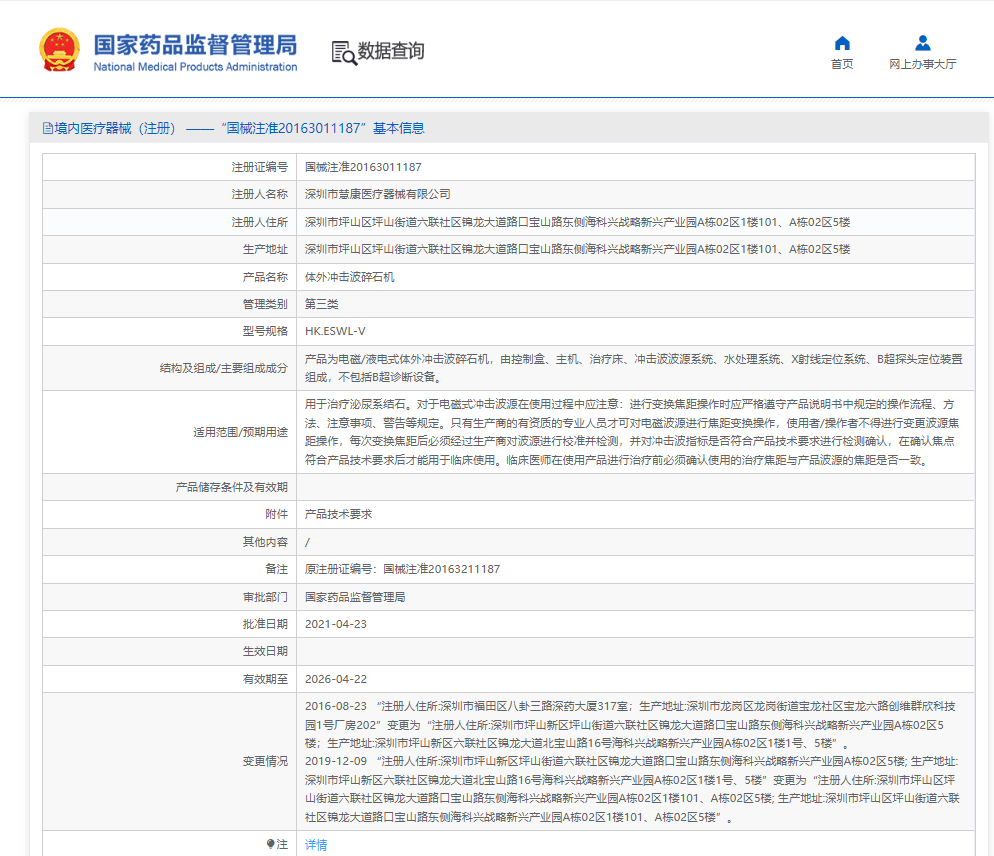Click the 有效期至 row label
Screen dimensions: 994x856
[265, 679]
